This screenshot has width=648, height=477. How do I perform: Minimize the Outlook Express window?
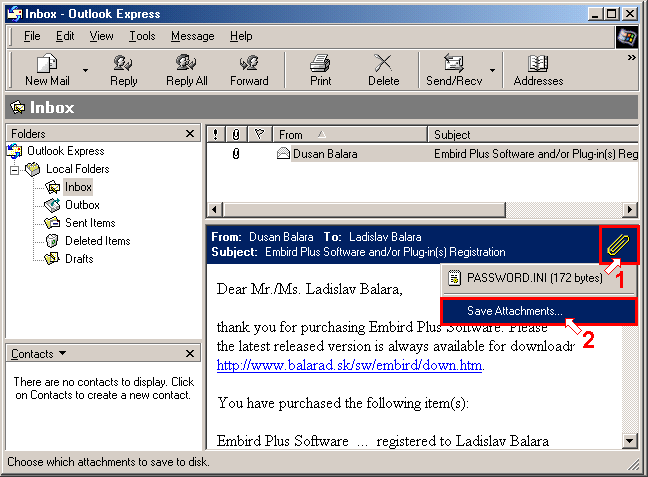pyautogui.click(x=595, y=14)
